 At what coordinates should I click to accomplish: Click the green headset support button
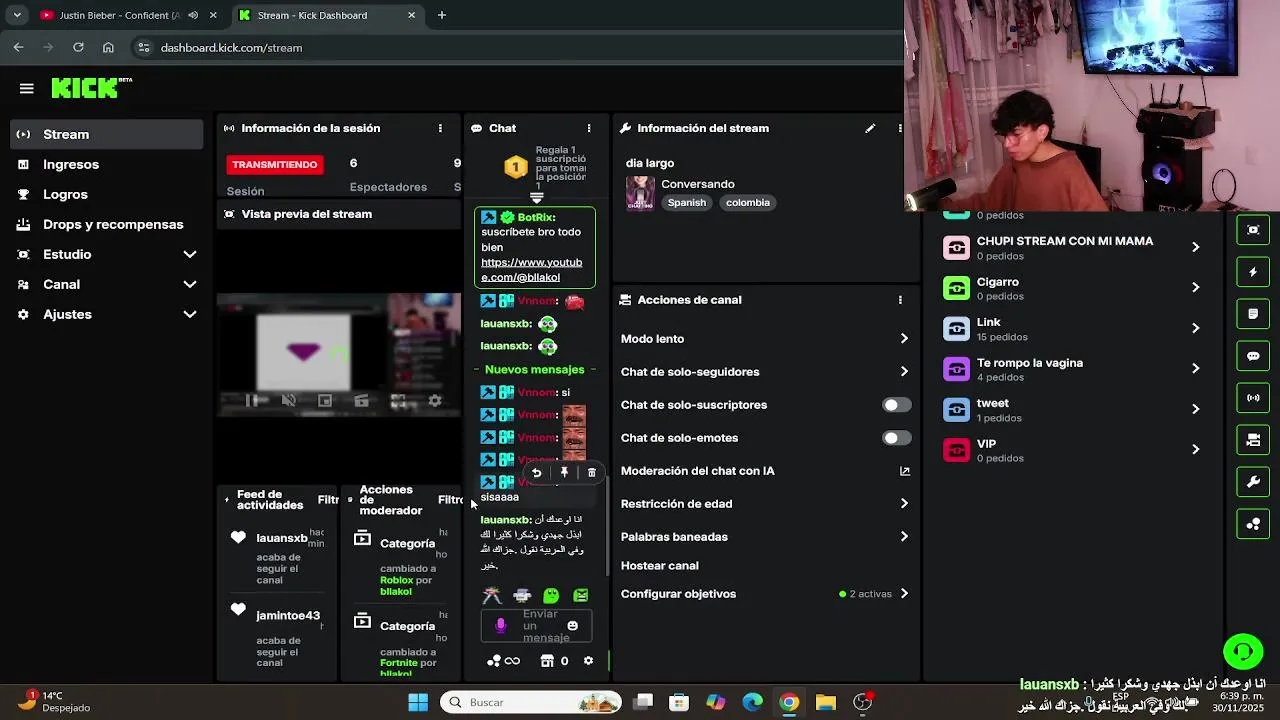[1243, 652]
